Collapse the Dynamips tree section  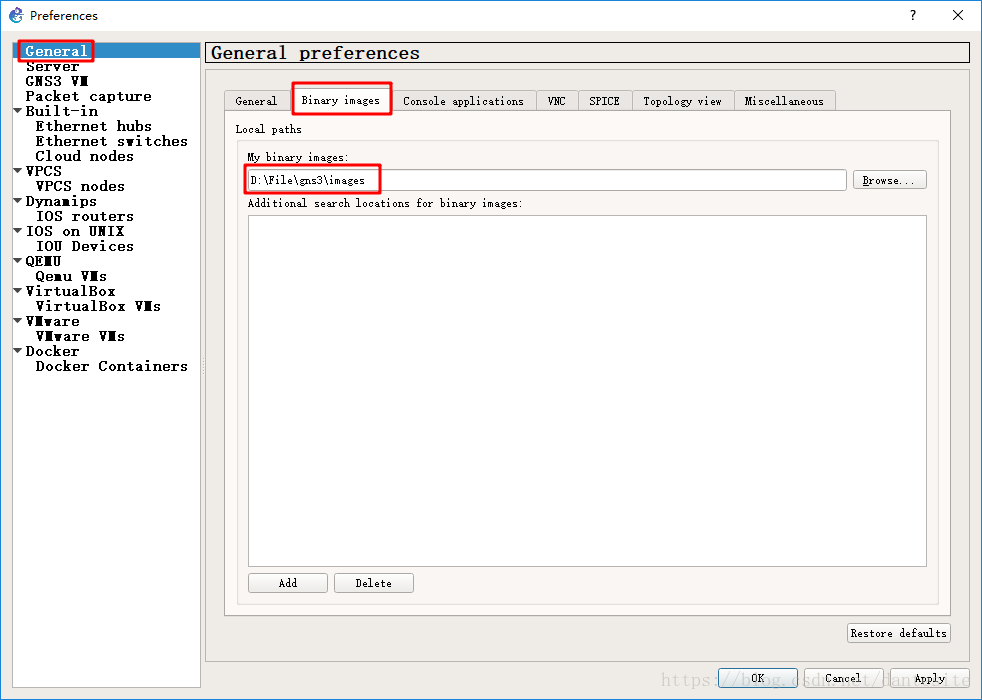pyautogui.click(x=18, y=200)
